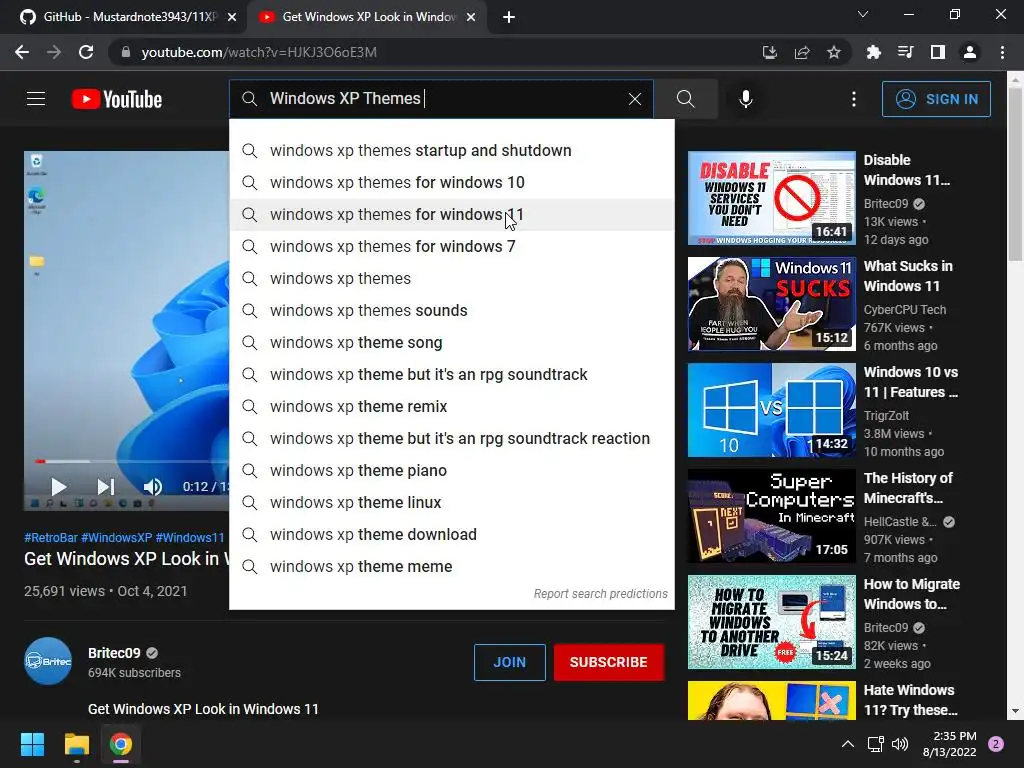Click 'Report search predictions' link
The width and height of the screenshot is (1024, 768).
point(600,594)
